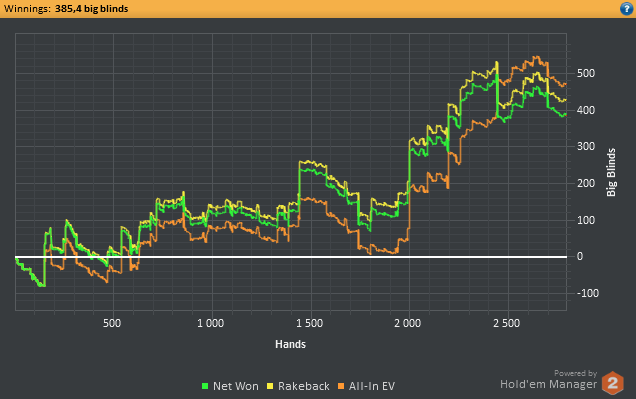Image resolution: width=636 pixels, height=399 pixels.
Task: Click the white zero baseline on the graph
Action: (291, 257)
